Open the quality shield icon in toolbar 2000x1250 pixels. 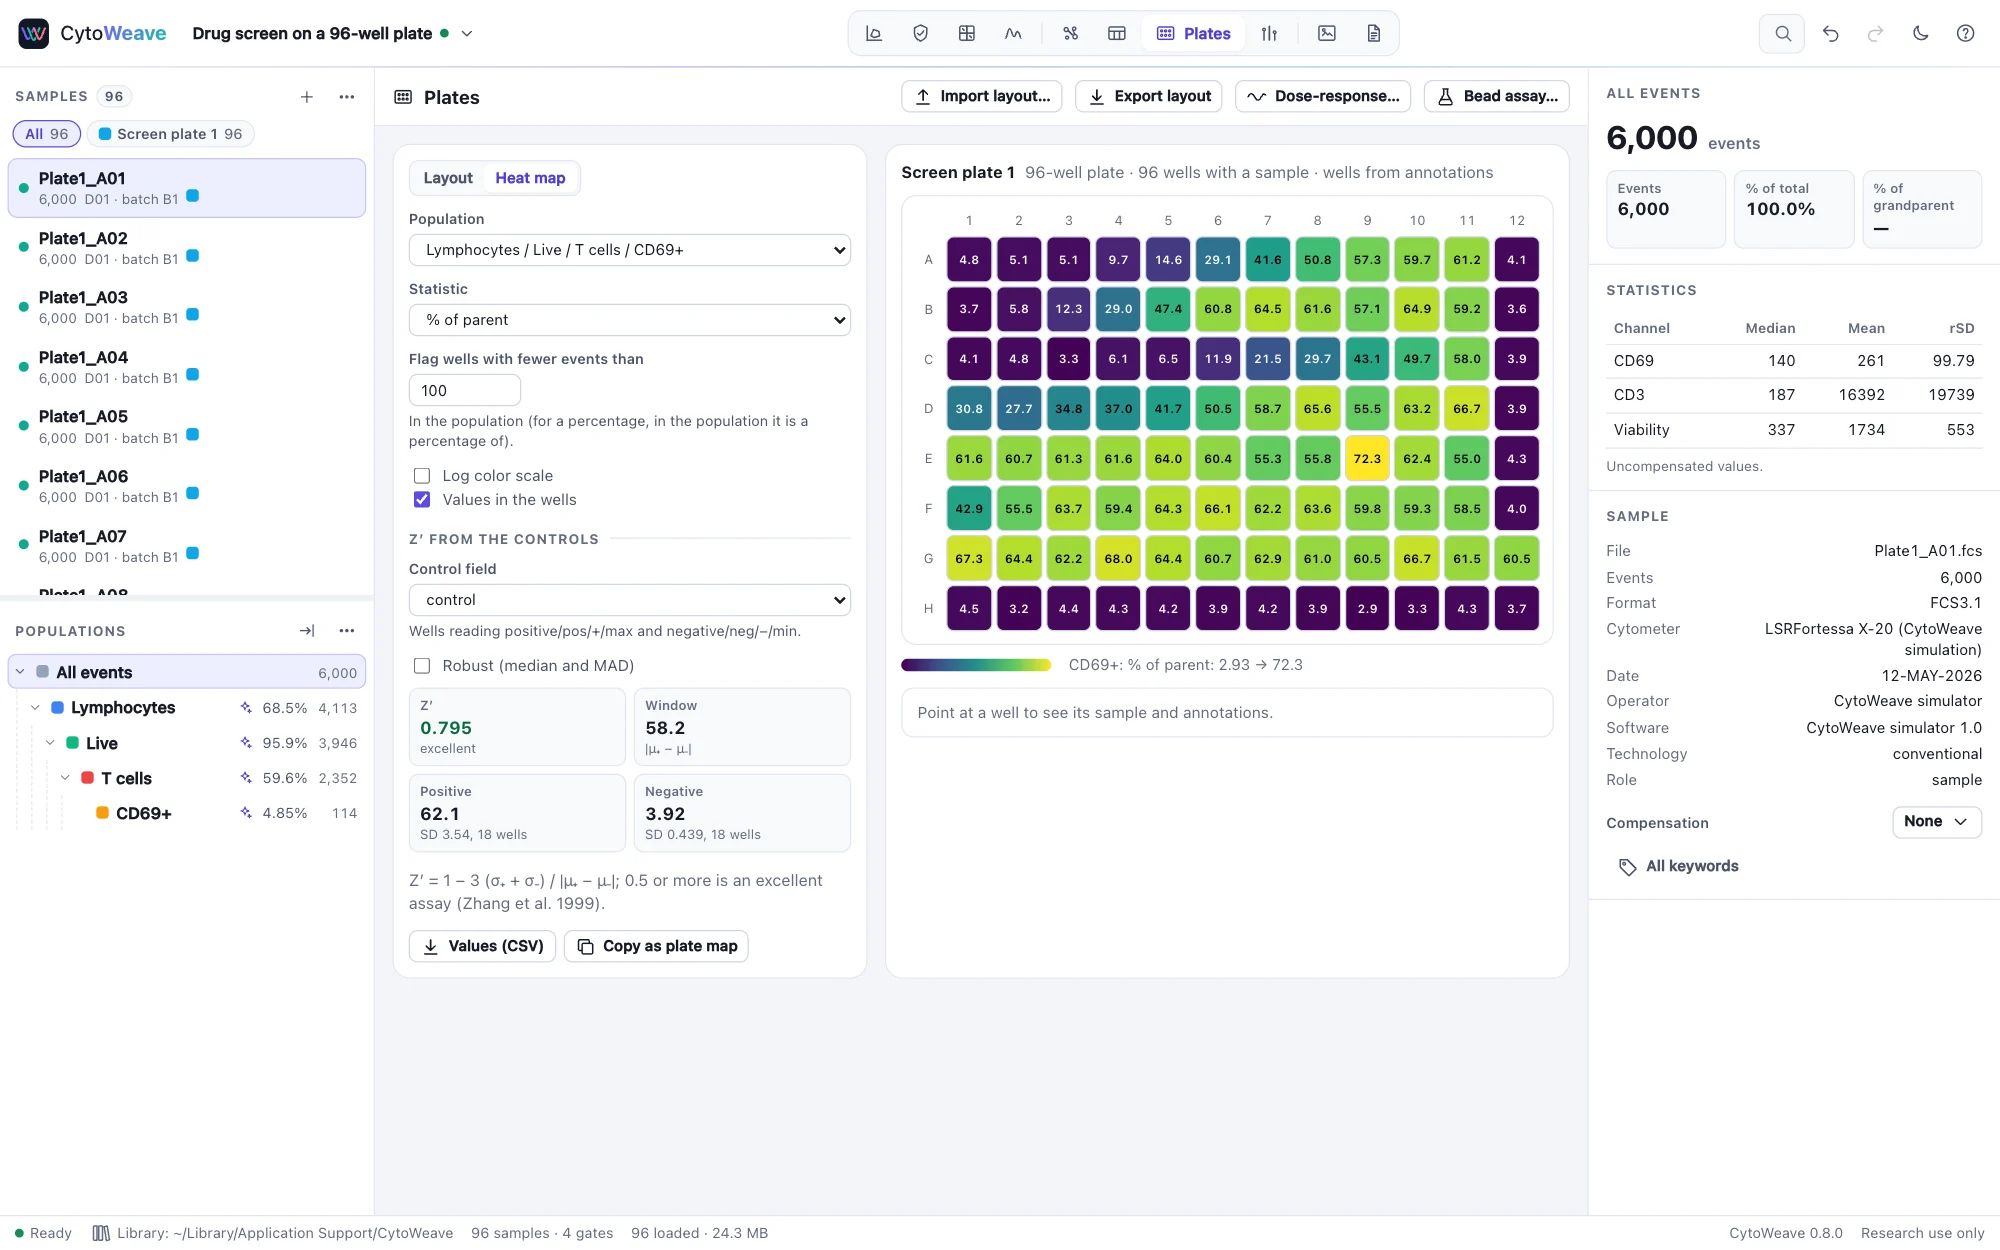(x=920, y=33)
